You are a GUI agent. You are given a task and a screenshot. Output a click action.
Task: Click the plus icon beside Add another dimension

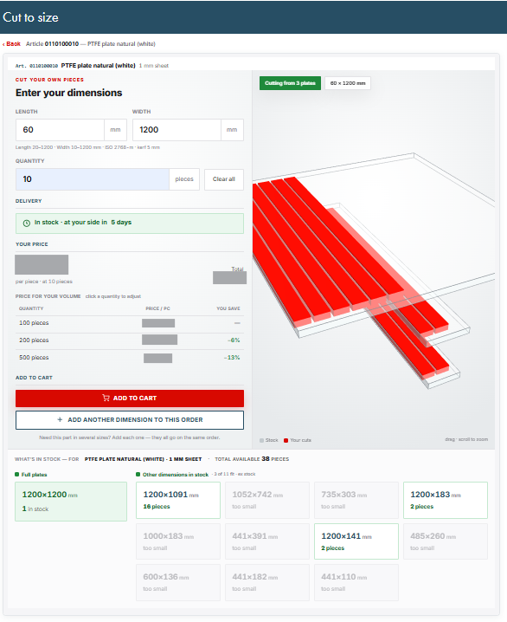point(60,420)
